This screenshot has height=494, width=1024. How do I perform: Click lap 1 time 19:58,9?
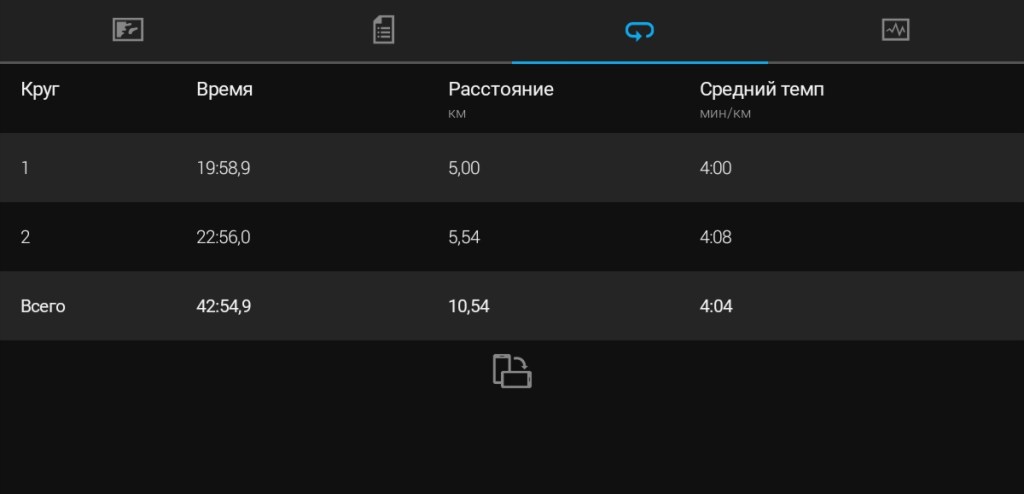pyautogui.click(x=223, y=168)
